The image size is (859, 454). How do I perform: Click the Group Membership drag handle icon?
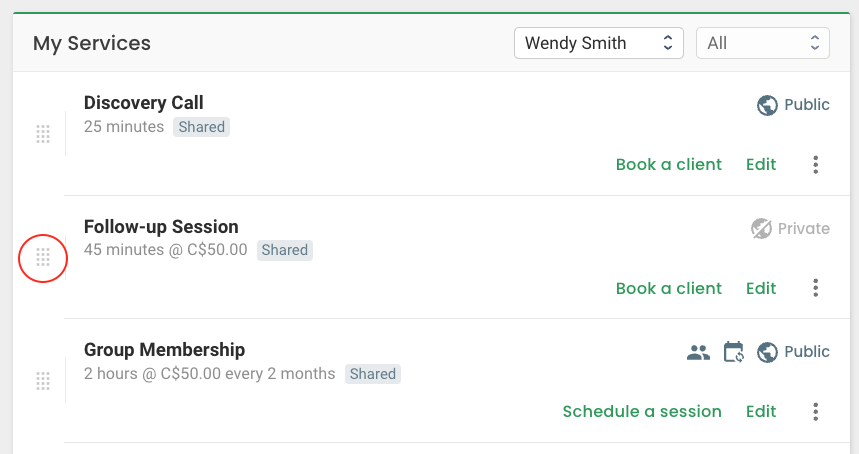(x=43, y=381)
